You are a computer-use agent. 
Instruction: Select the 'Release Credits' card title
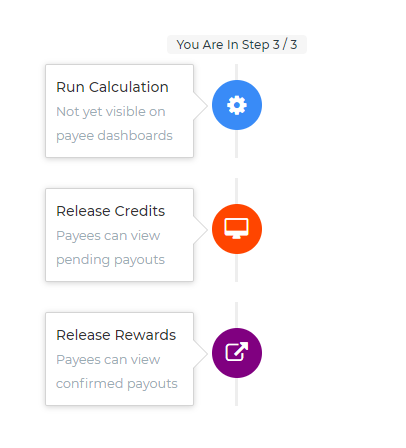[111, 211]
